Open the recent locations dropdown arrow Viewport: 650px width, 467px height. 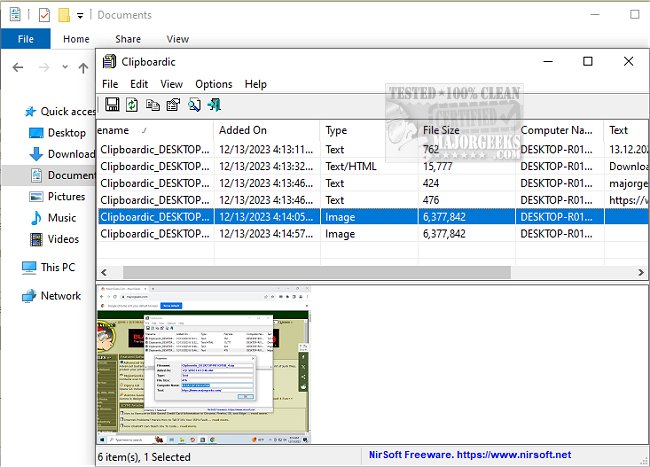pyautogui.click(x=67, y=67)
